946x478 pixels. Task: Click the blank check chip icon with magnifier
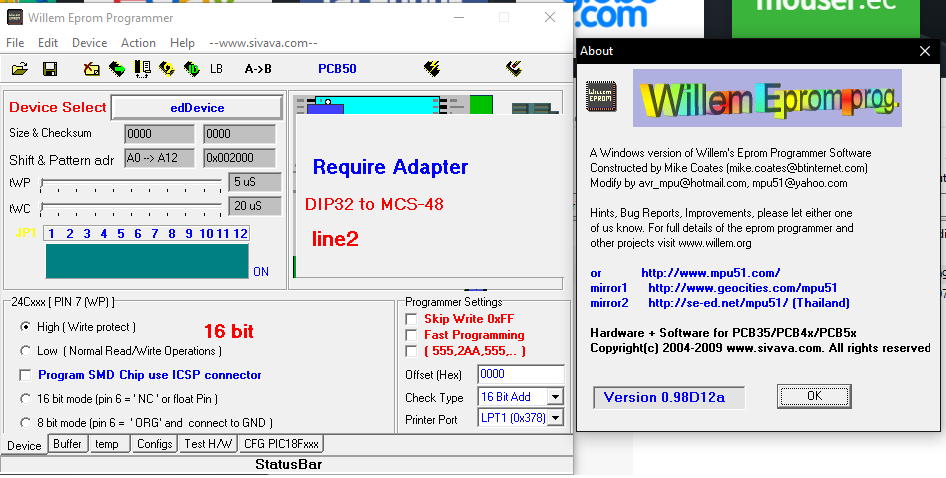[x=167, y=69]
